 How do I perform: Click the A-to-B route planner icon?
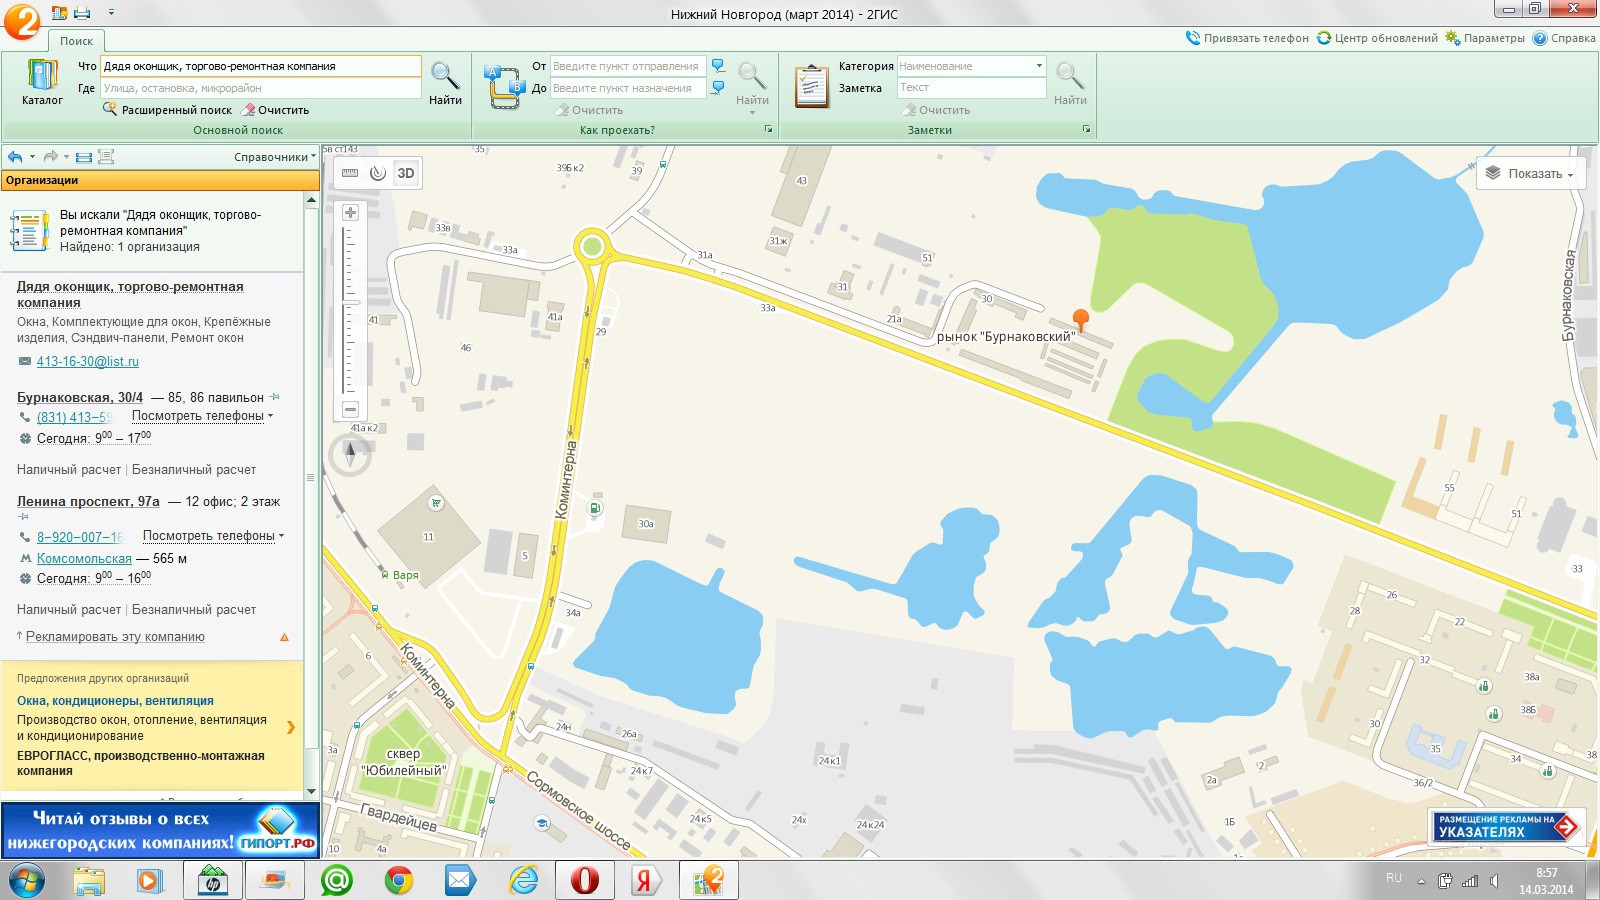(504, 86)
